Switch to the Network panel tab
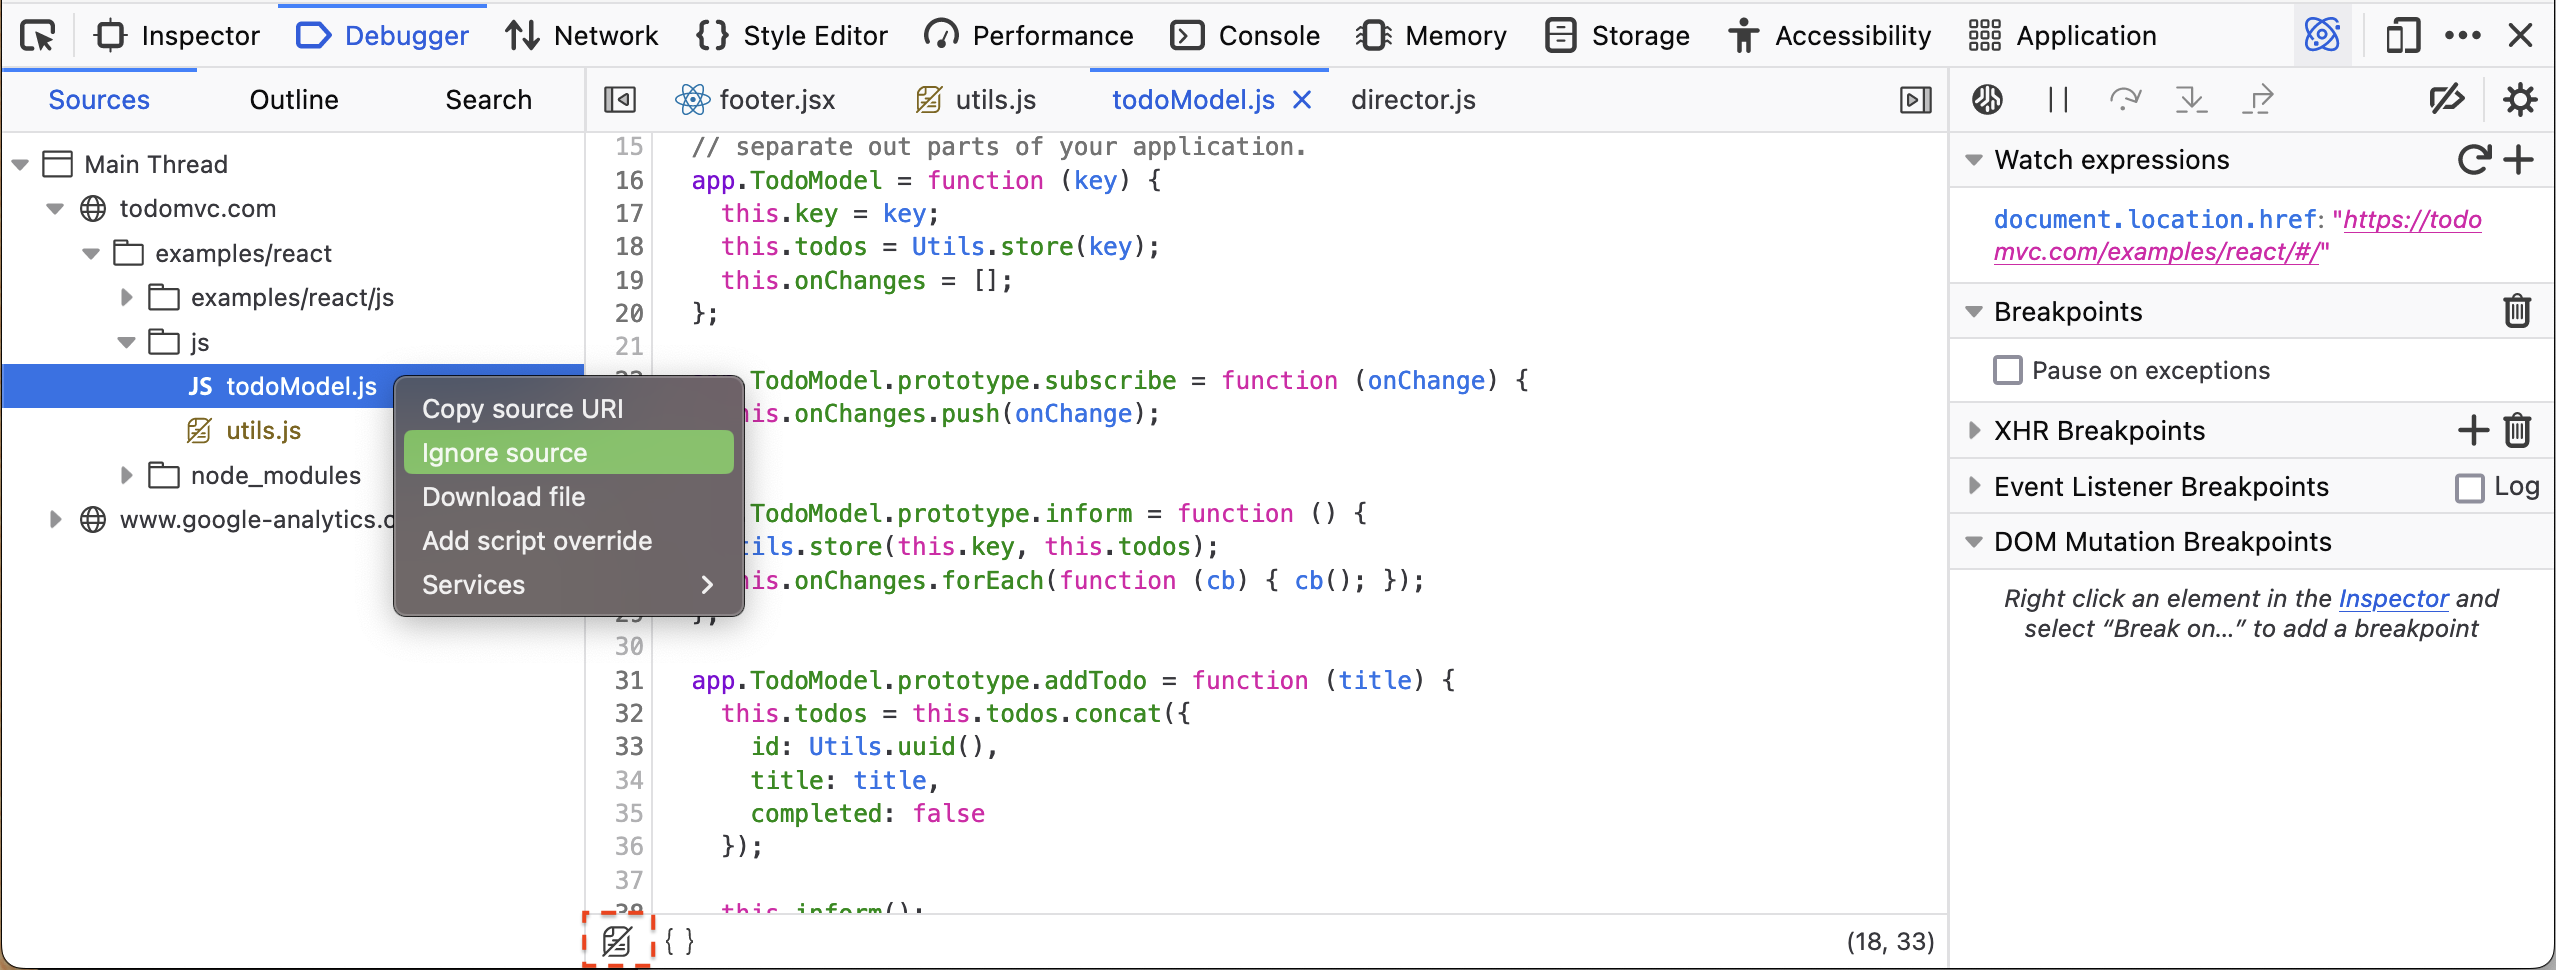The image size is (2556, 970). click(581, 36)
